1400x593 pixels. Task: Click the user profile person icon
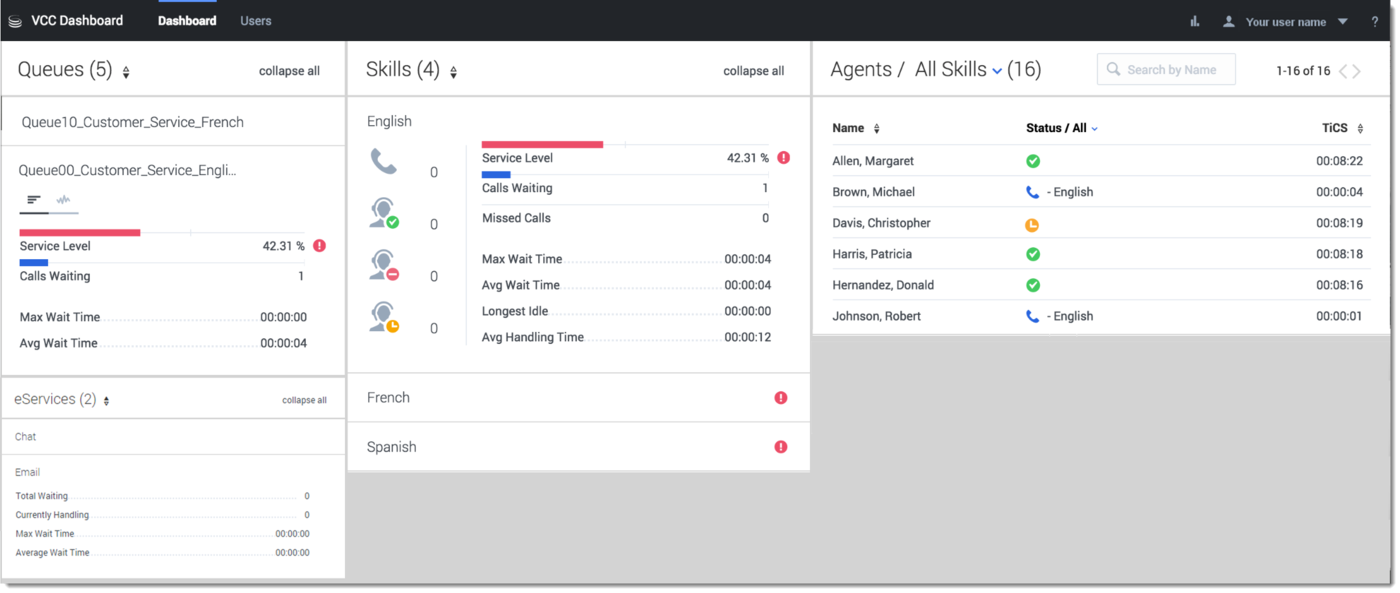[x=1229, y=21]
